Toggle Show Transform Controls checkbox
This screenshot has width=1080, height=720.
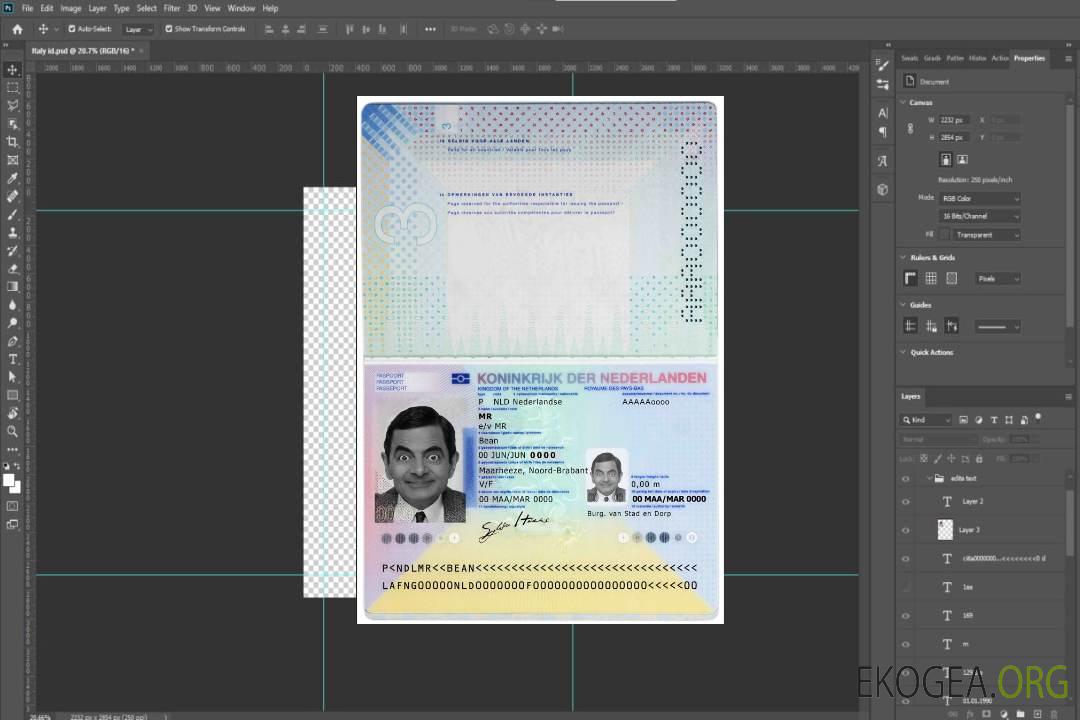click(x=169, y=29)
